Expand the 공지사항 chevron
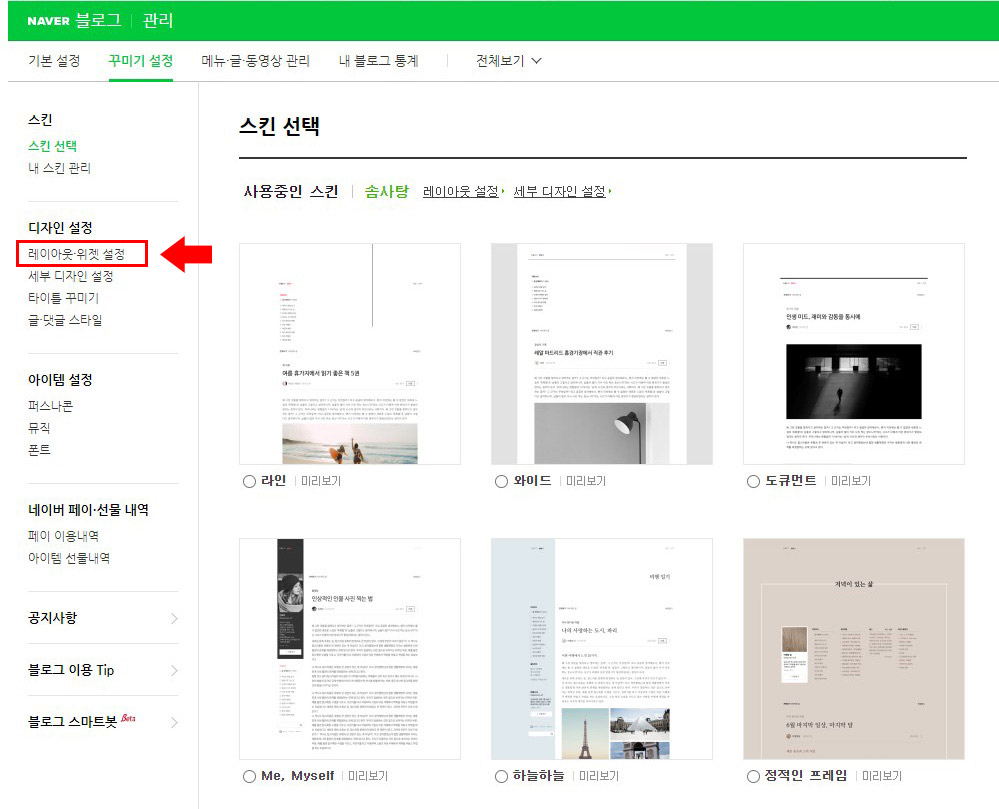Viewport: 999px width, 809px height. coord(174,619)
